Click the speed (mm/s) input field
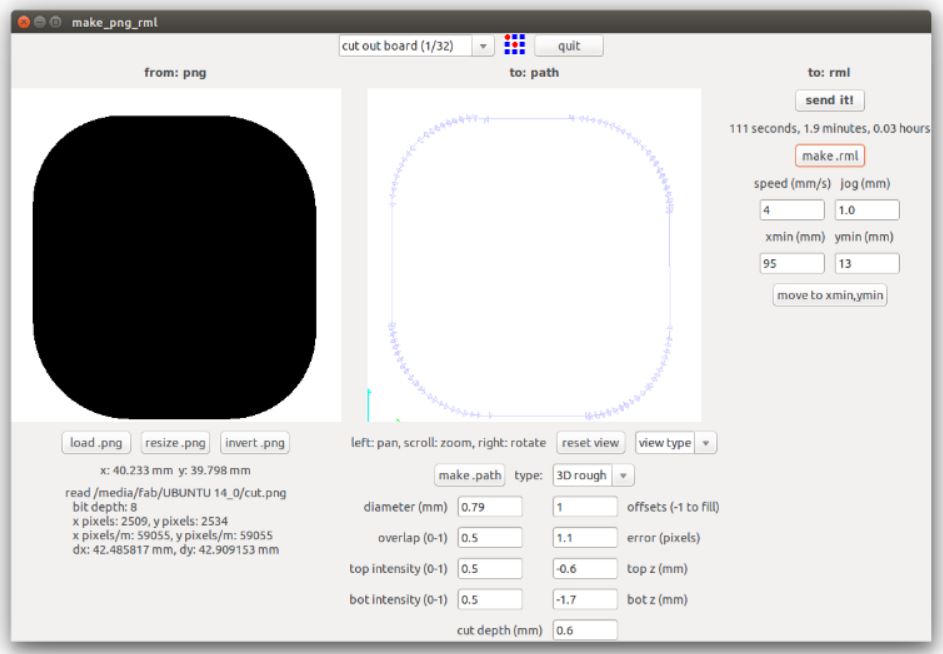Viewport: 943px width, 654px height. click(791, 210)
